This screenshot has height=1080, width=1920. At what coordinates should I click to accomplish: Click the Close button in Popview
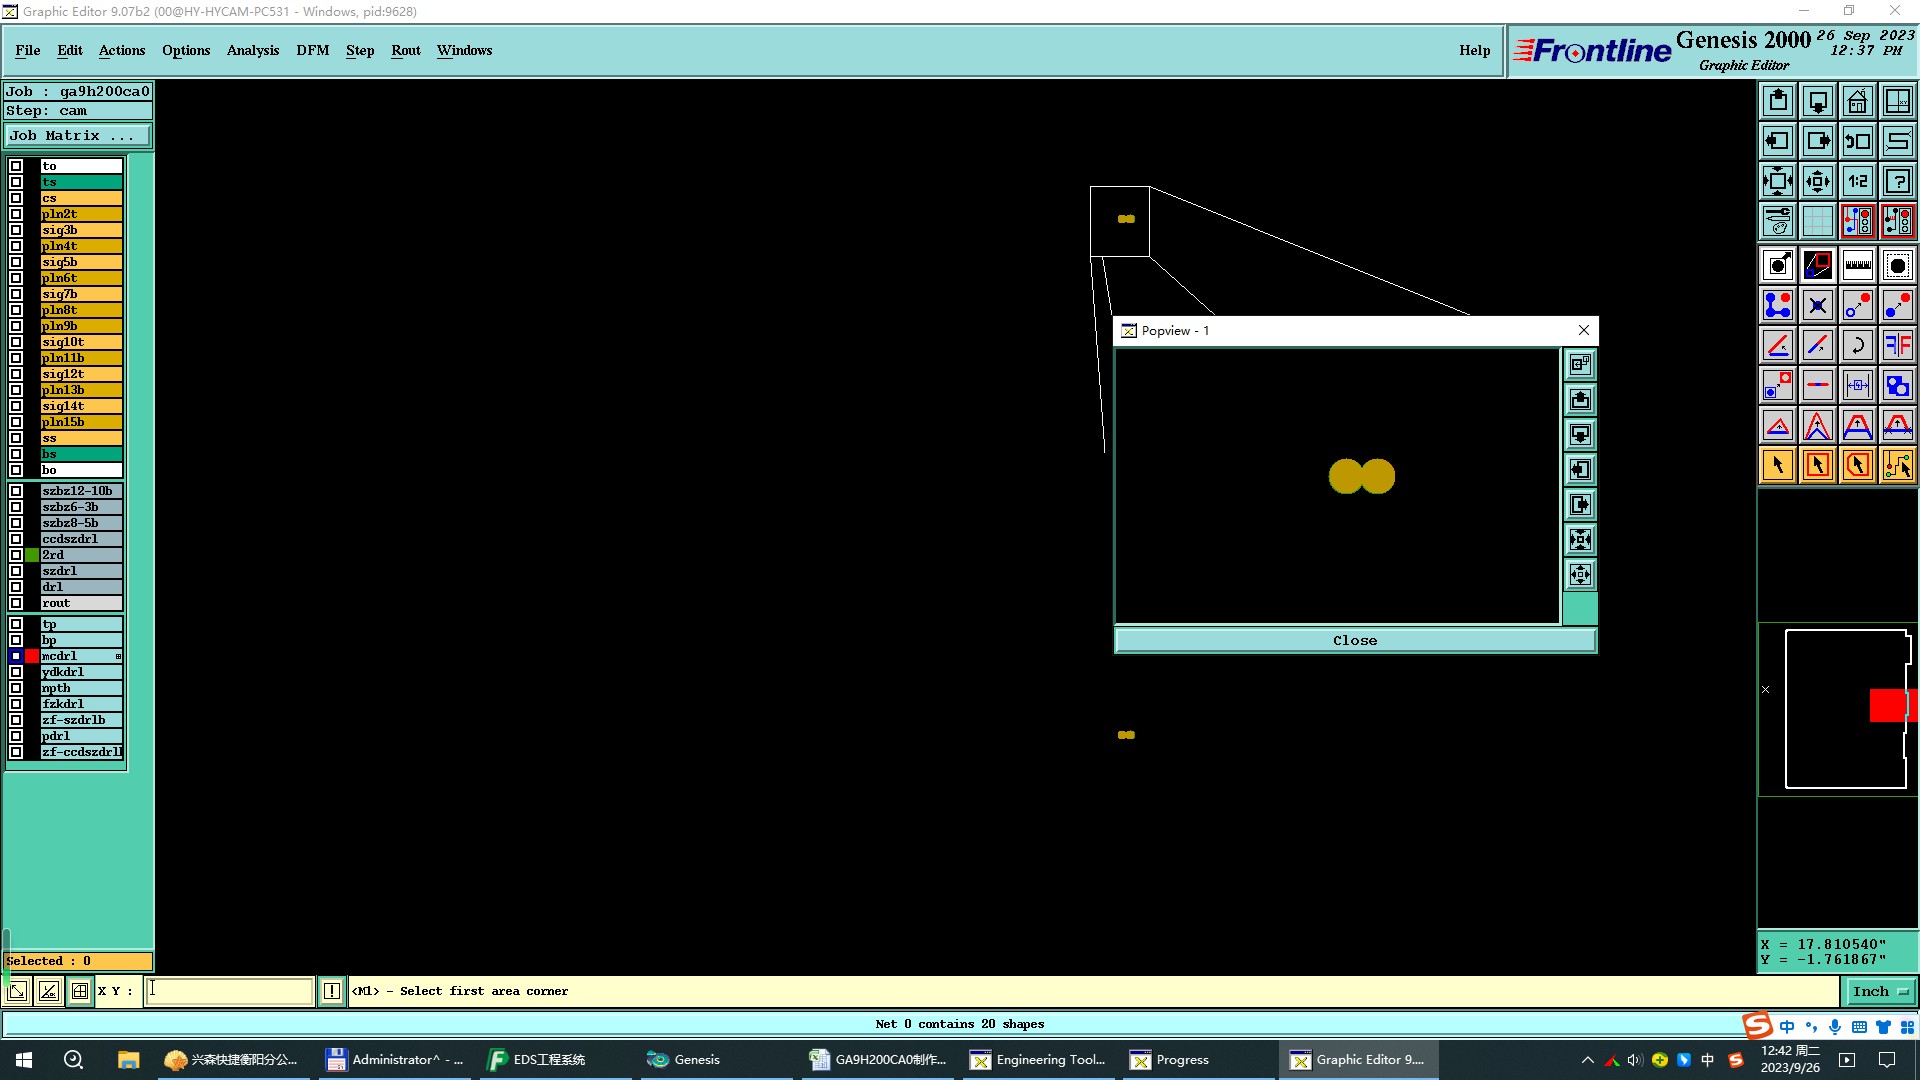[1354, 641]
